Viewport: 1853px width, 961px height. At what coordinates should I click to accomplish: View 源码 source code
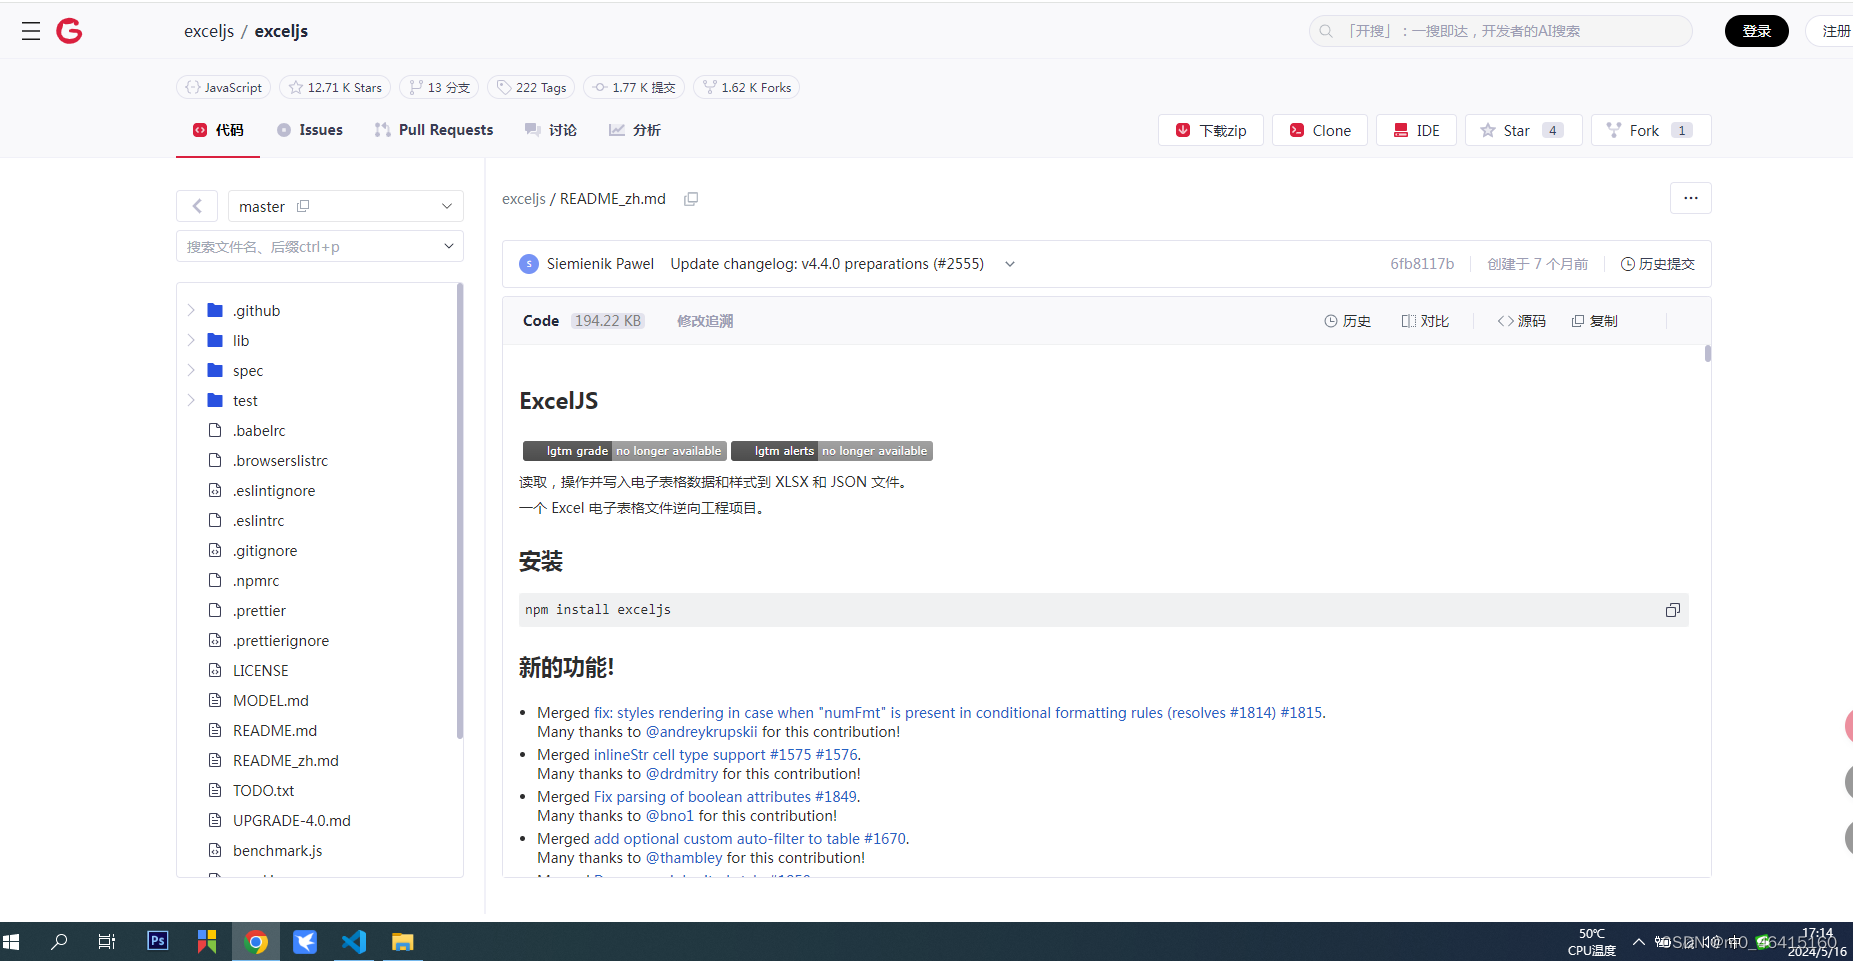pyautogui.click(x=1521, y=321)
